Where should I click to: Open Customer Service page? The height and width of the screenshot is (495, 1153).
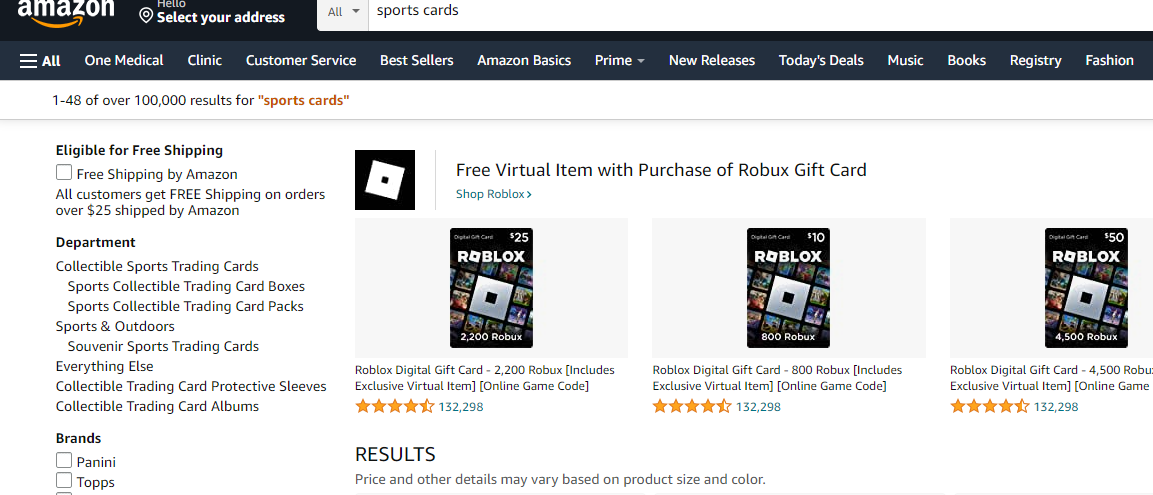pos(301,61)
